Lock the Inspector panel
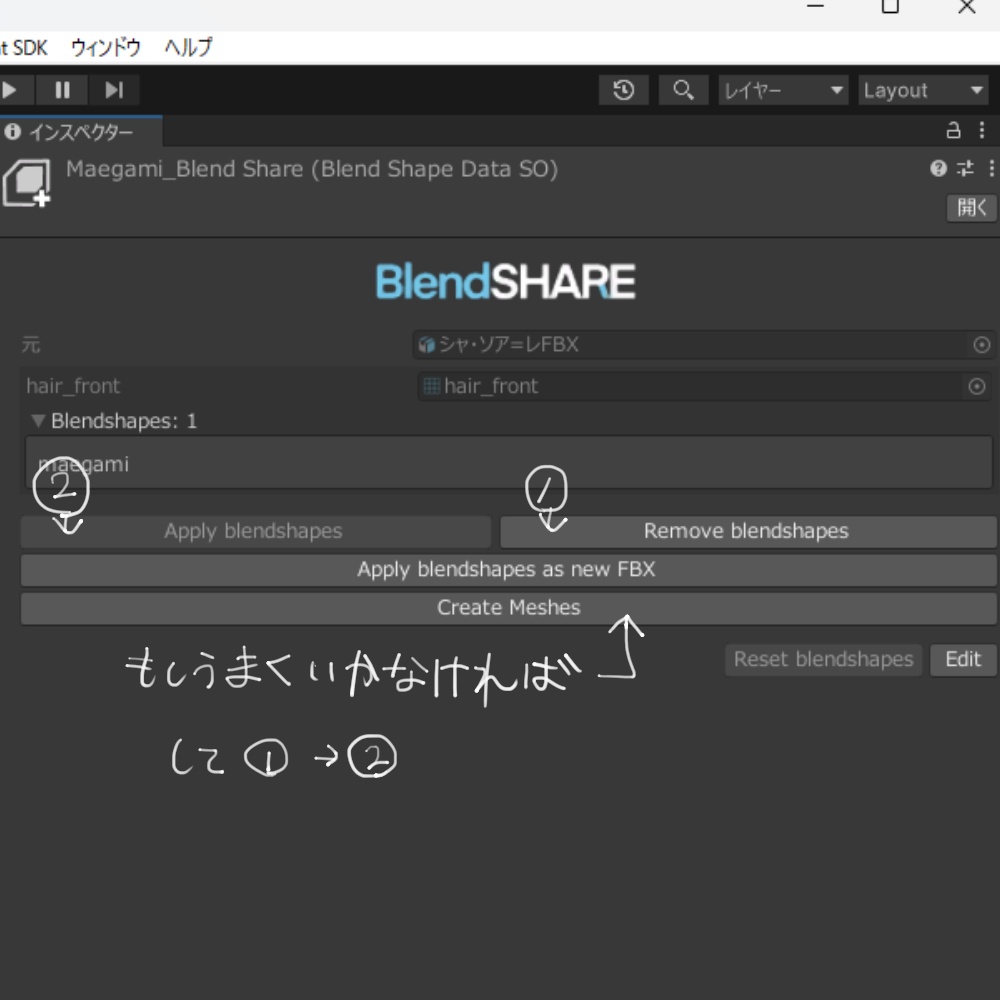 [952, 130]
